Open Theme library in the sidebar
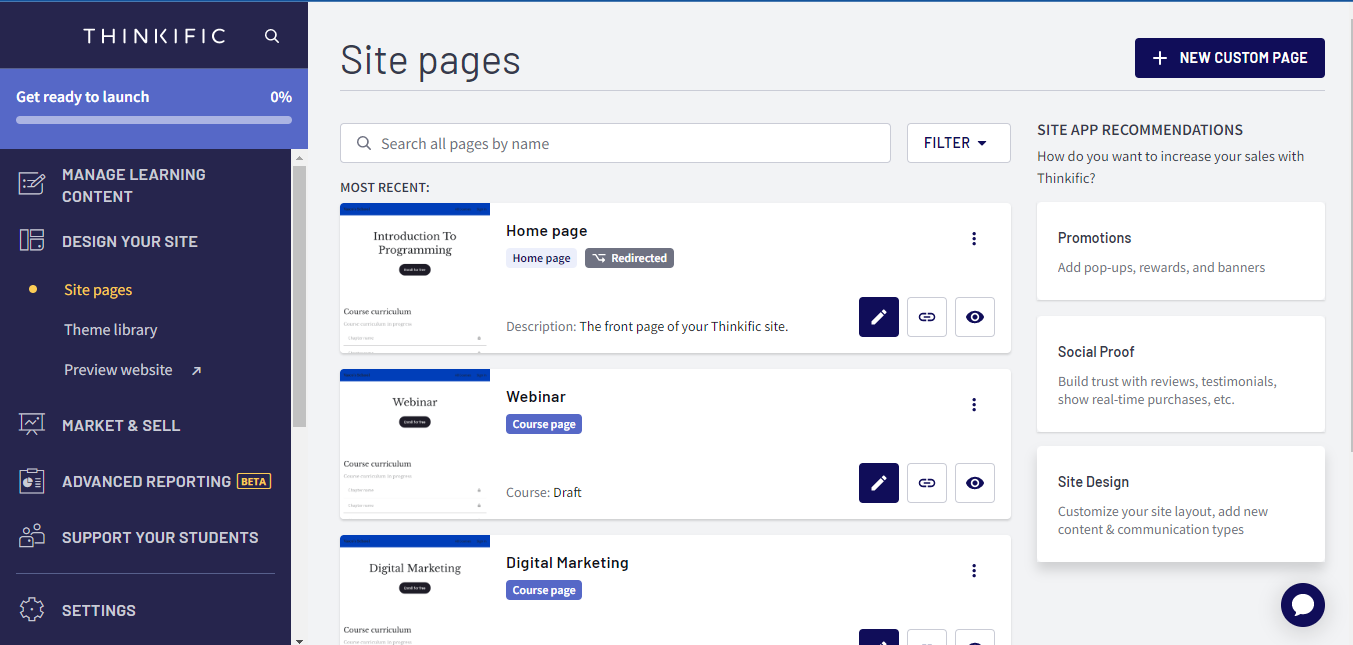1353x645 pixels. tap(111, 330)
